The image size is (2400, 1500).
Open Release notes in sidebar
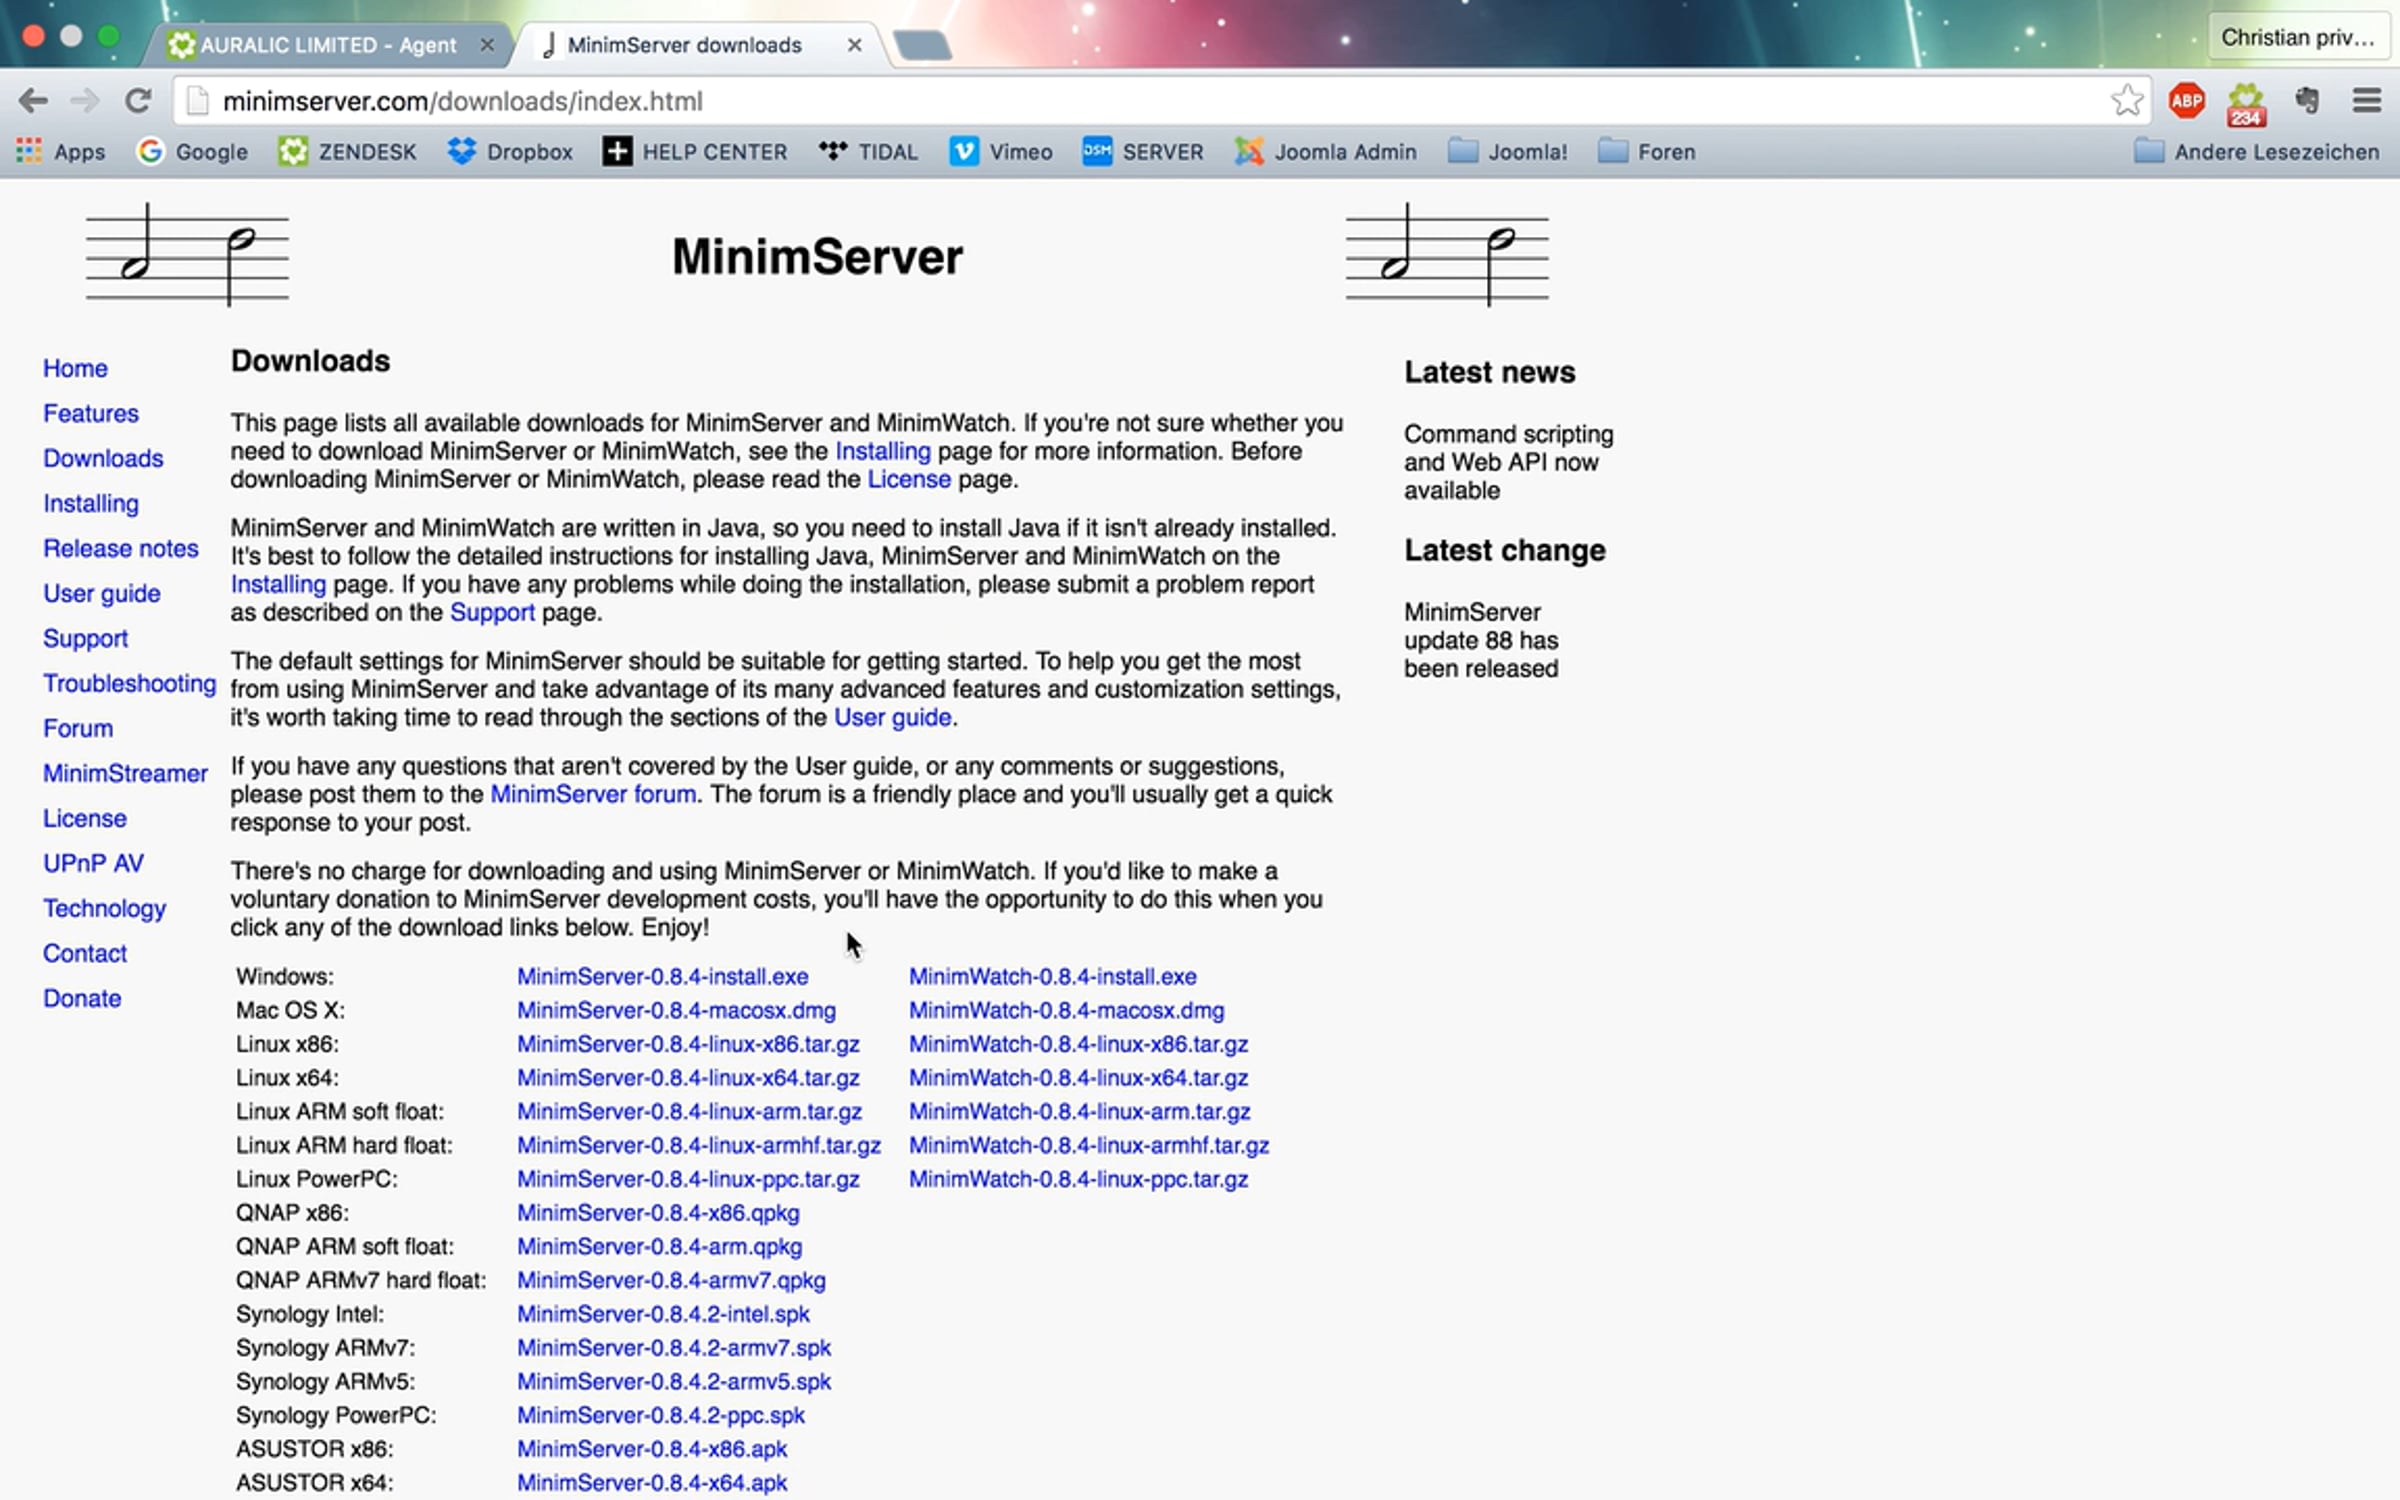click(120, 548)
